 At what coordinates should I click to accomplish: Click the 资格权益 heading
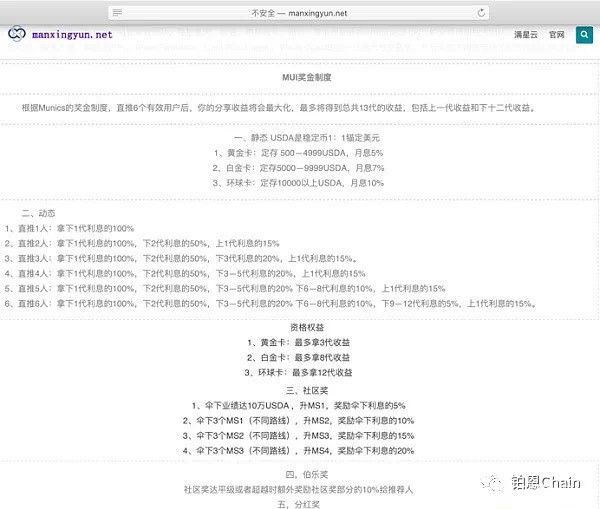(x=307, y=327)
